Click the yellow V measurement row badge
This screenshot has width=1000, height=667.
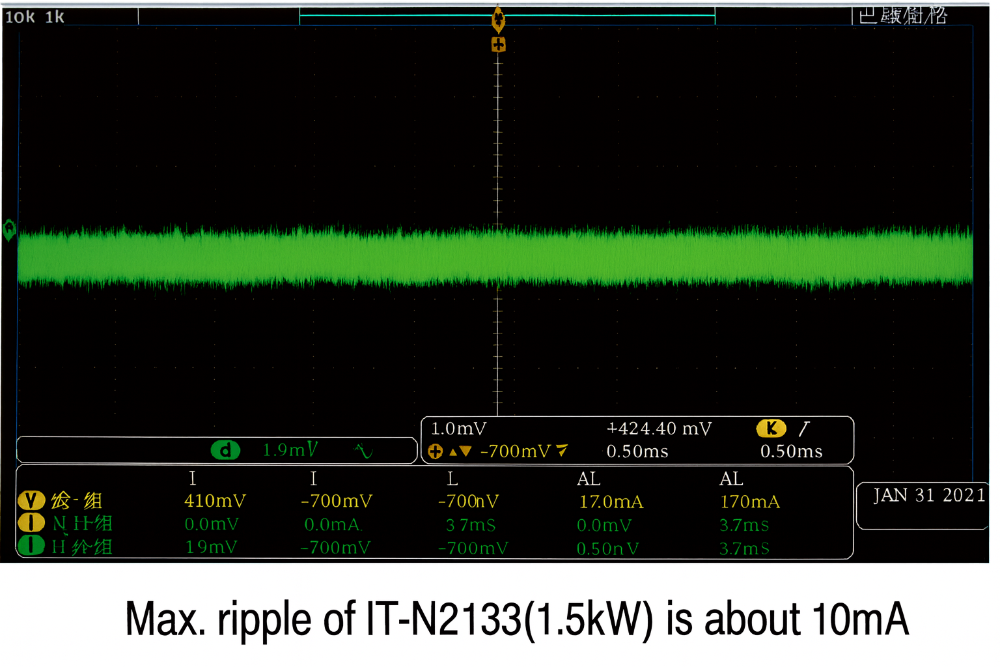tap(28, 501)
